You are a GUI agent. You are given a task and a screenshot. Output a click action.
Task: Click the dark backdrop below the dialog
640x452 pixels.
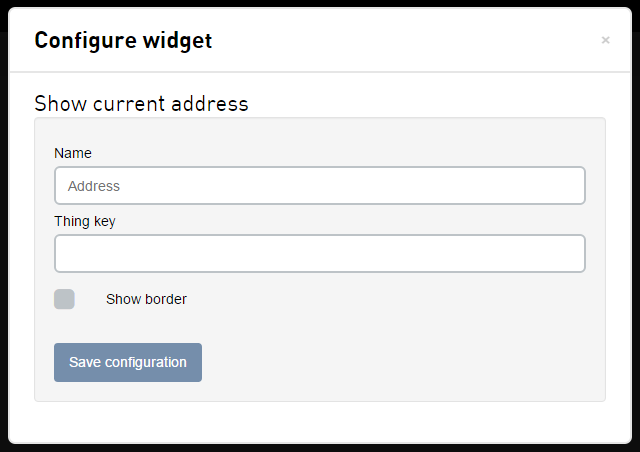coord(320,447)
